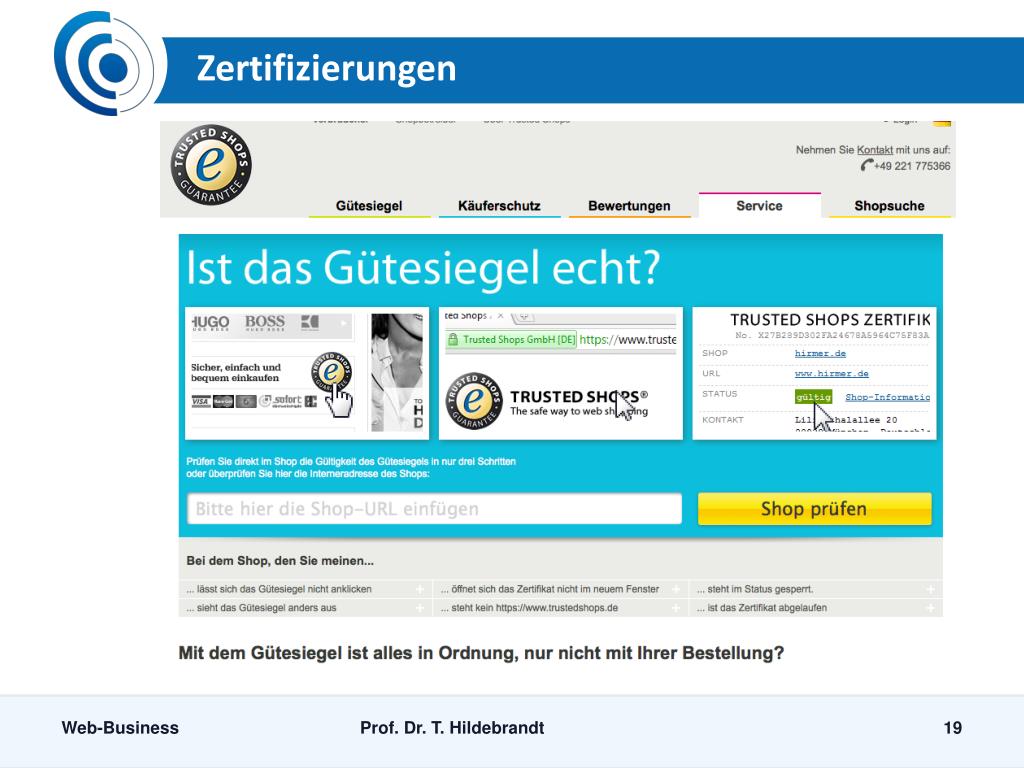The width and height of the screenshot is (1024, 768).
Task: Expand 'steht kein https://www.trustedshops.de'
Action: [x=560, y=608]
